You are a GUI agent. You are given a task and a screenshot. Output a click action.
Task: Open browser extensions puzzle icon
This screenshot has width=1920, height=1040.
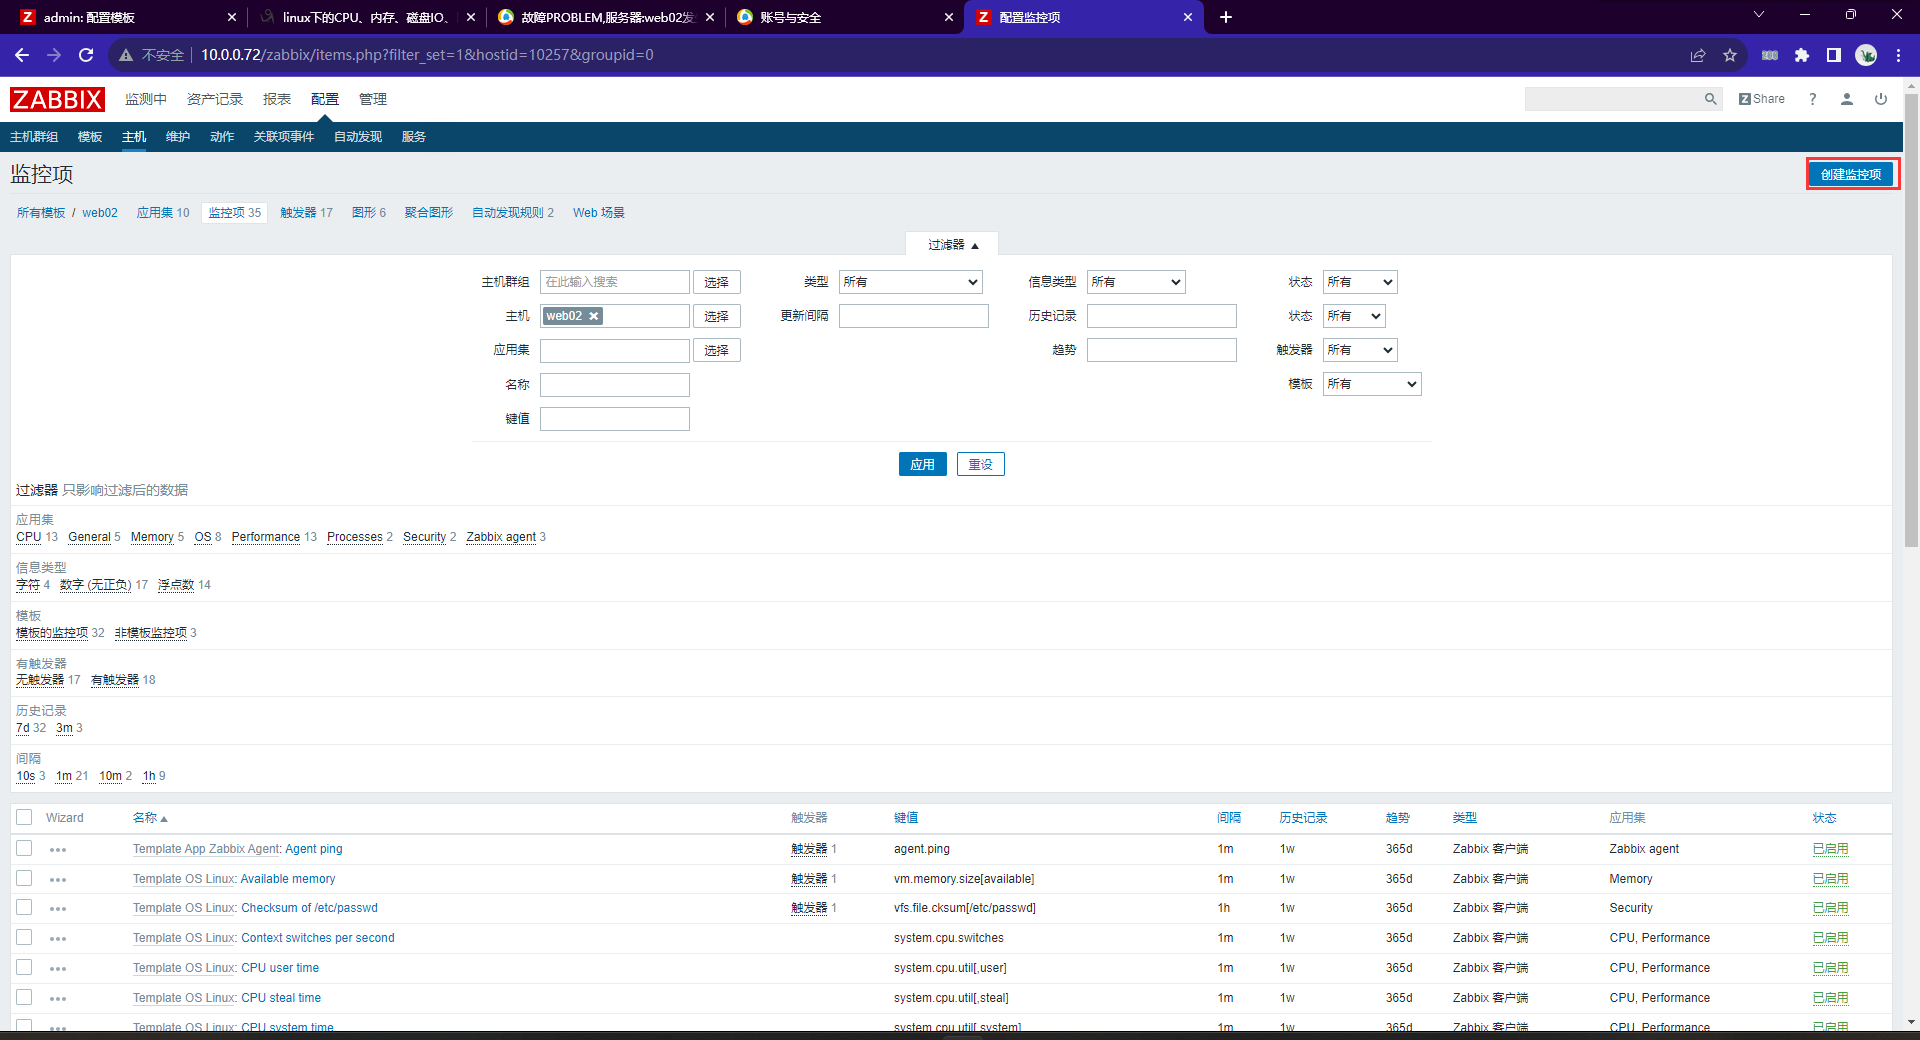coord(1802,55)
